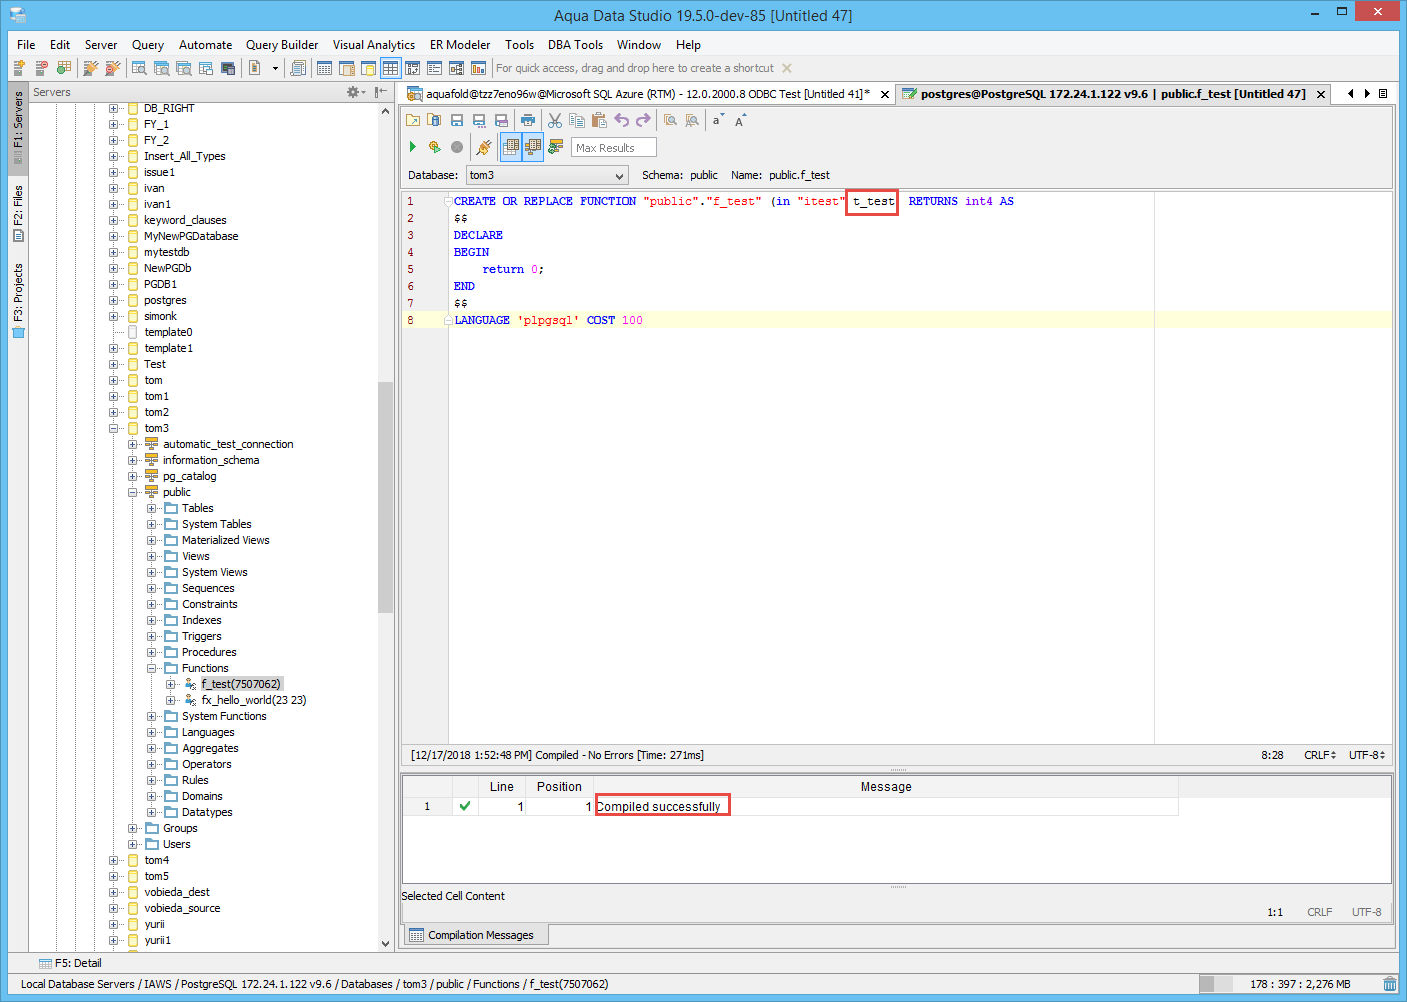Toggle the highlighted tree results button
Image resolution: width=1407 pixels, height=1002 pixels.
(533, 147)
